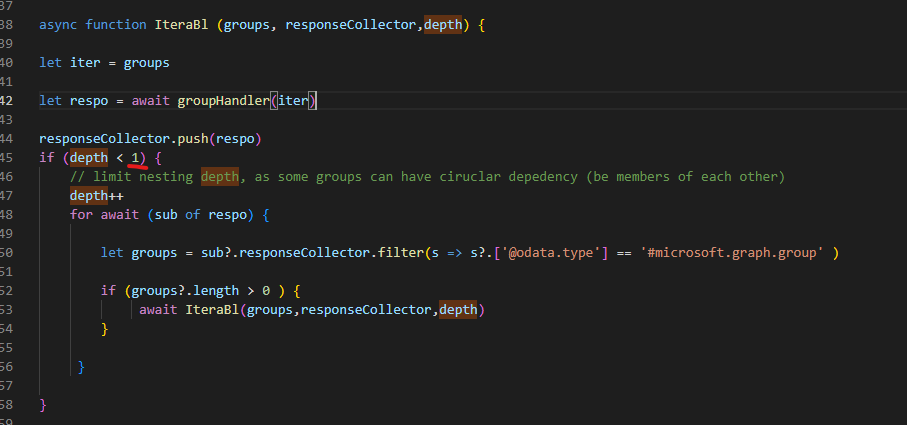Click the IteraBl name in the function declaration
Viewport: 907px width, 425px height.
[181, 25]
